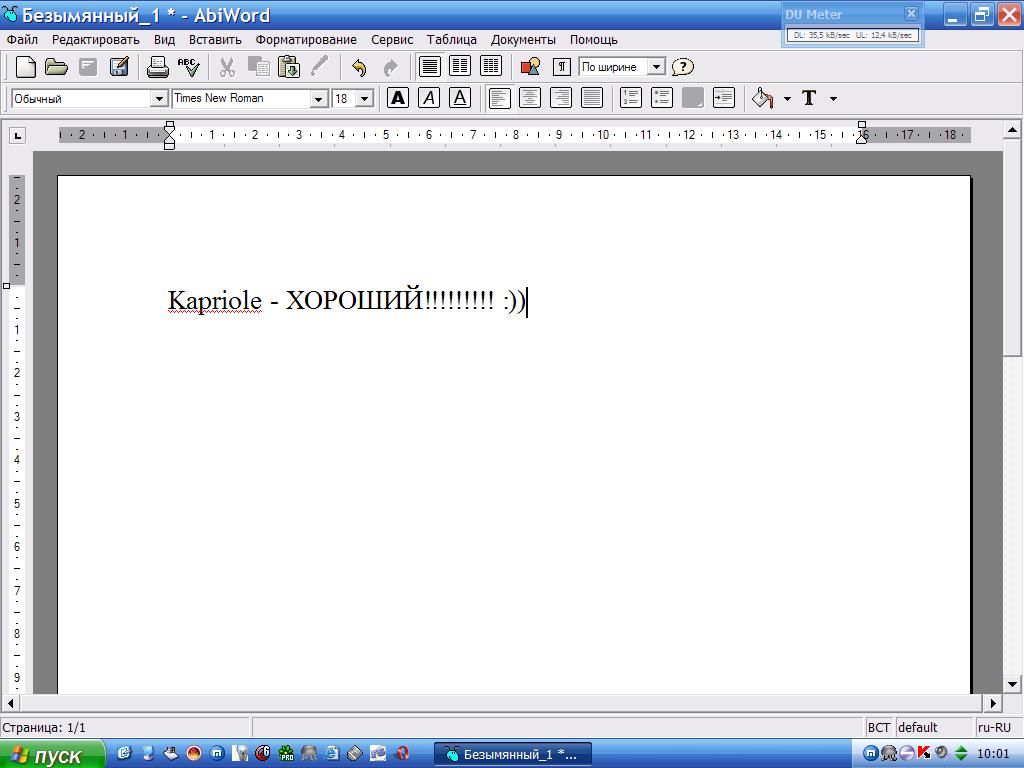Click the 'Страница: 1/1' status text
This screenshot has width=1024, height=768.
44,728
